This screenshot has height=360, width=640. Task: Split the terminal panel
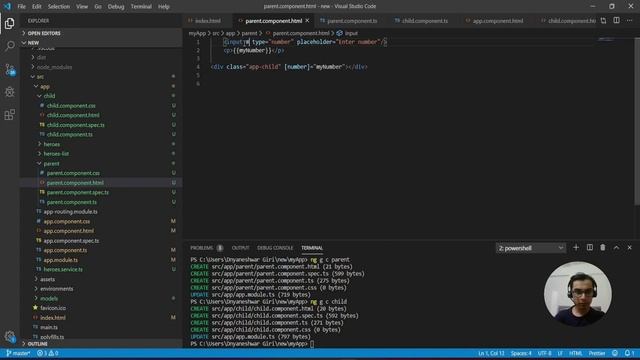(590, 248)
